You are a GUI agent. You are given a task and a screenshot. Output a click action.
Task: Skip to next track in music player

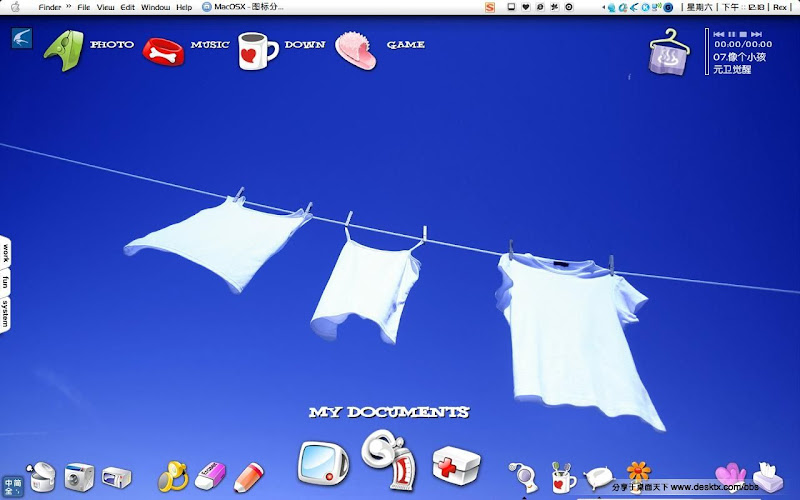coord(755,33)
